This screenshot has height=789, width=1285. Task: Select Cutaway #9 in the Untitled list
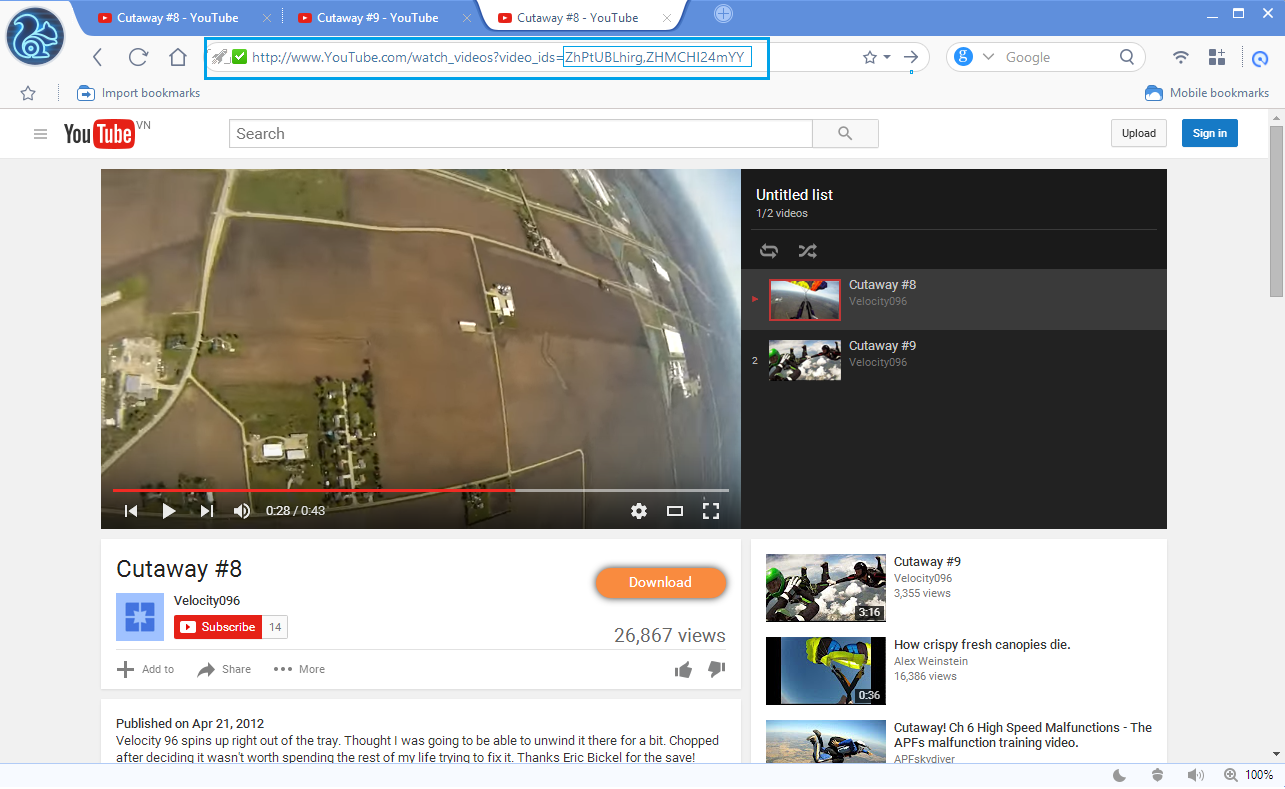(x=954, y=360)
